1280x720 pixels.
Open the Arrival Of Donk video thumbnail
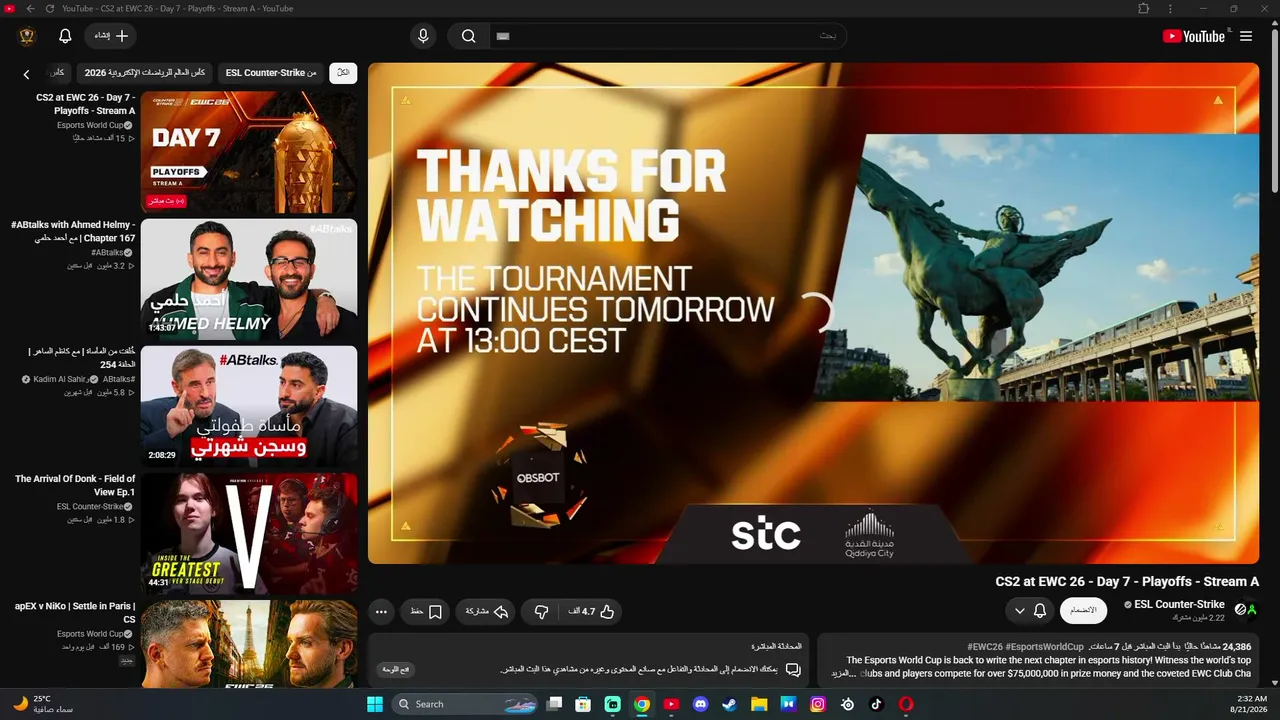pyautogui.click(x=249, y=534)
